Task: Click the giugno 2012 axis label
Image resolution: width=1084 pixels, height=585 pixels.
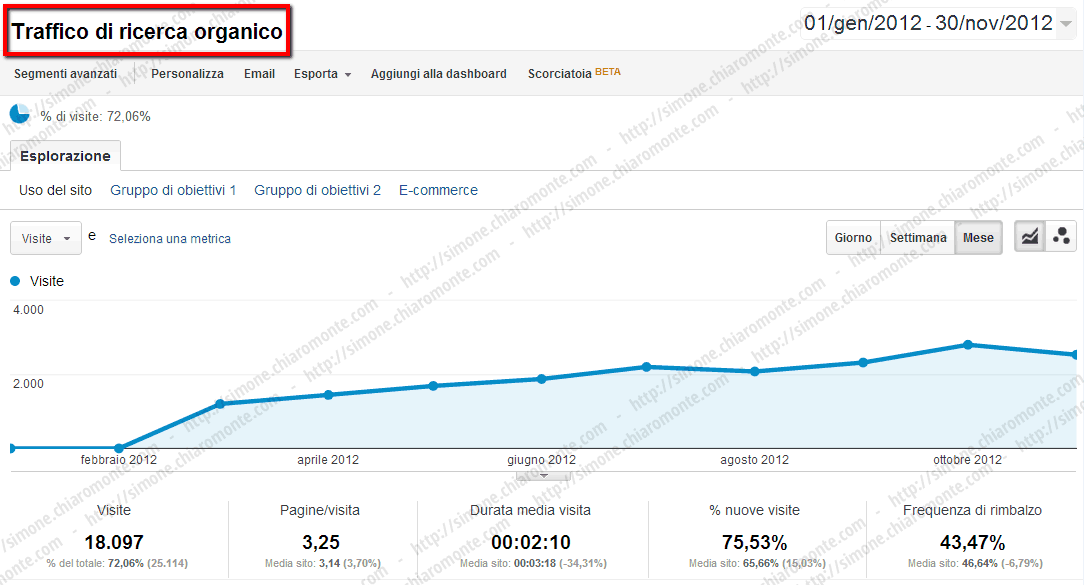Action: (541, 460)
